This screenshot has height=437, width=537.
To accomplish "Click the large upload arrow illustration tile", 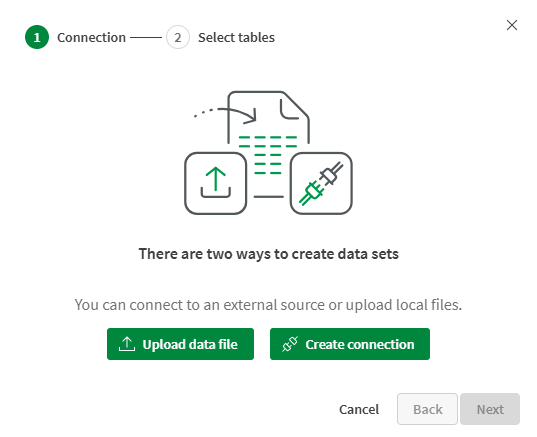I will 215,184.
